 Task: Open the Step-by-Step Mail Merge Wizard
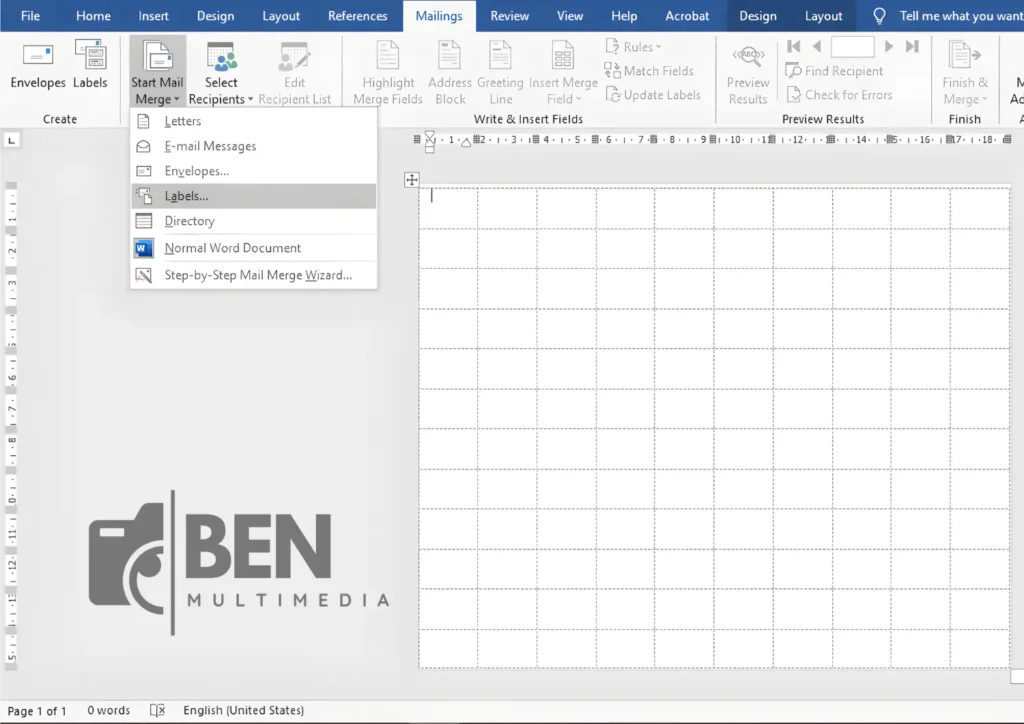tap(257, 275)
